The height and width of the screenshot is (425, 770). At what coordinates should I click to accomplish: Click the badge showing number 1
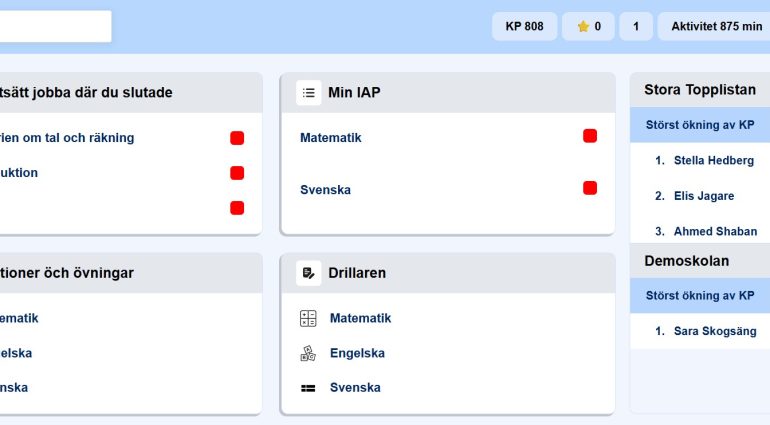point(636,27)
